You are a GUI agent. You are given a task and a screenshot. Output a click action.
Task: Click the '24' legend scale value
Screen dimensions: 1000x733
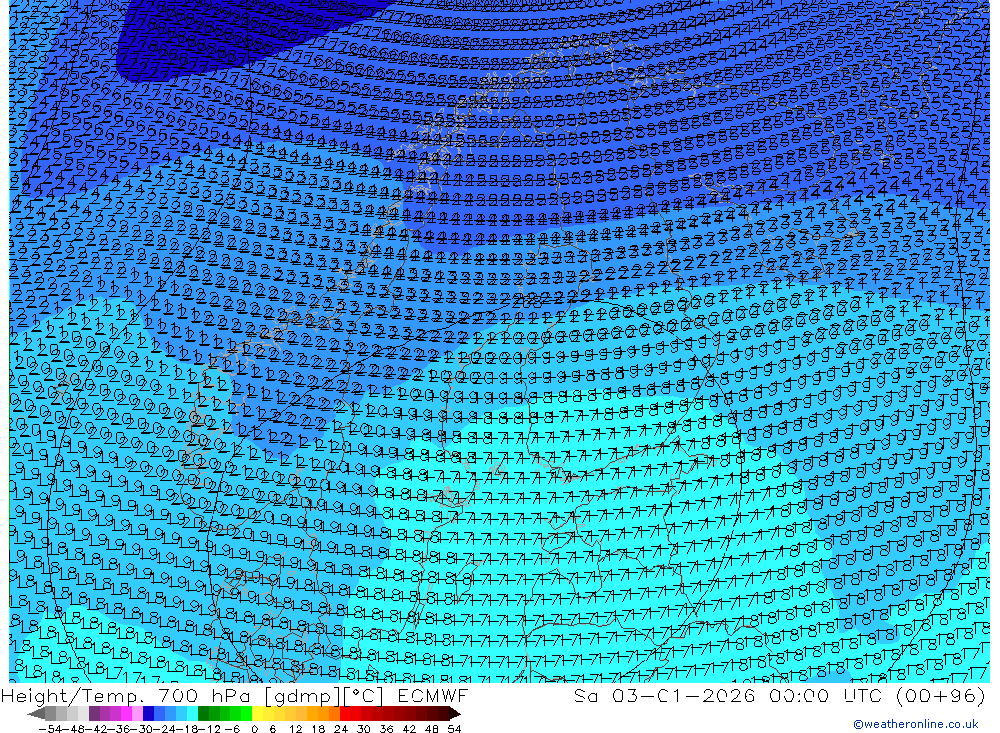click(341, 729)
